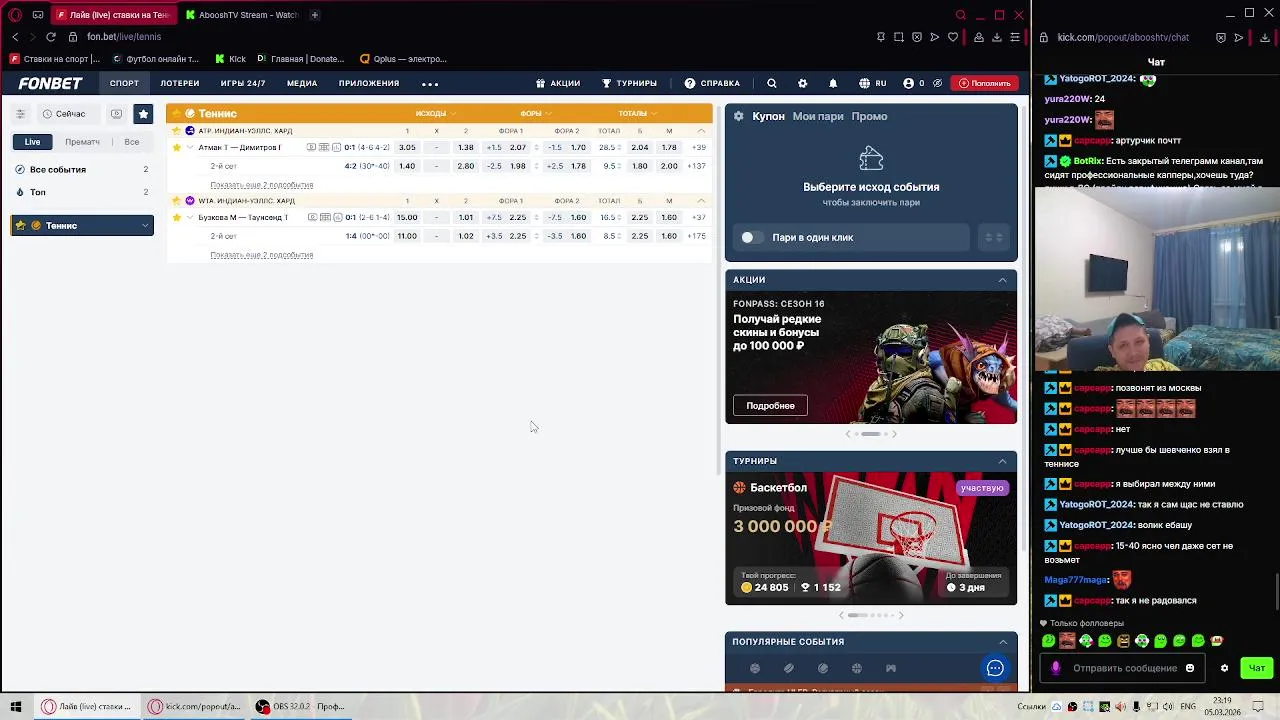Click the green Чат send button
This screenshot has width=1280, height=720.
[x=1257, y=668]
